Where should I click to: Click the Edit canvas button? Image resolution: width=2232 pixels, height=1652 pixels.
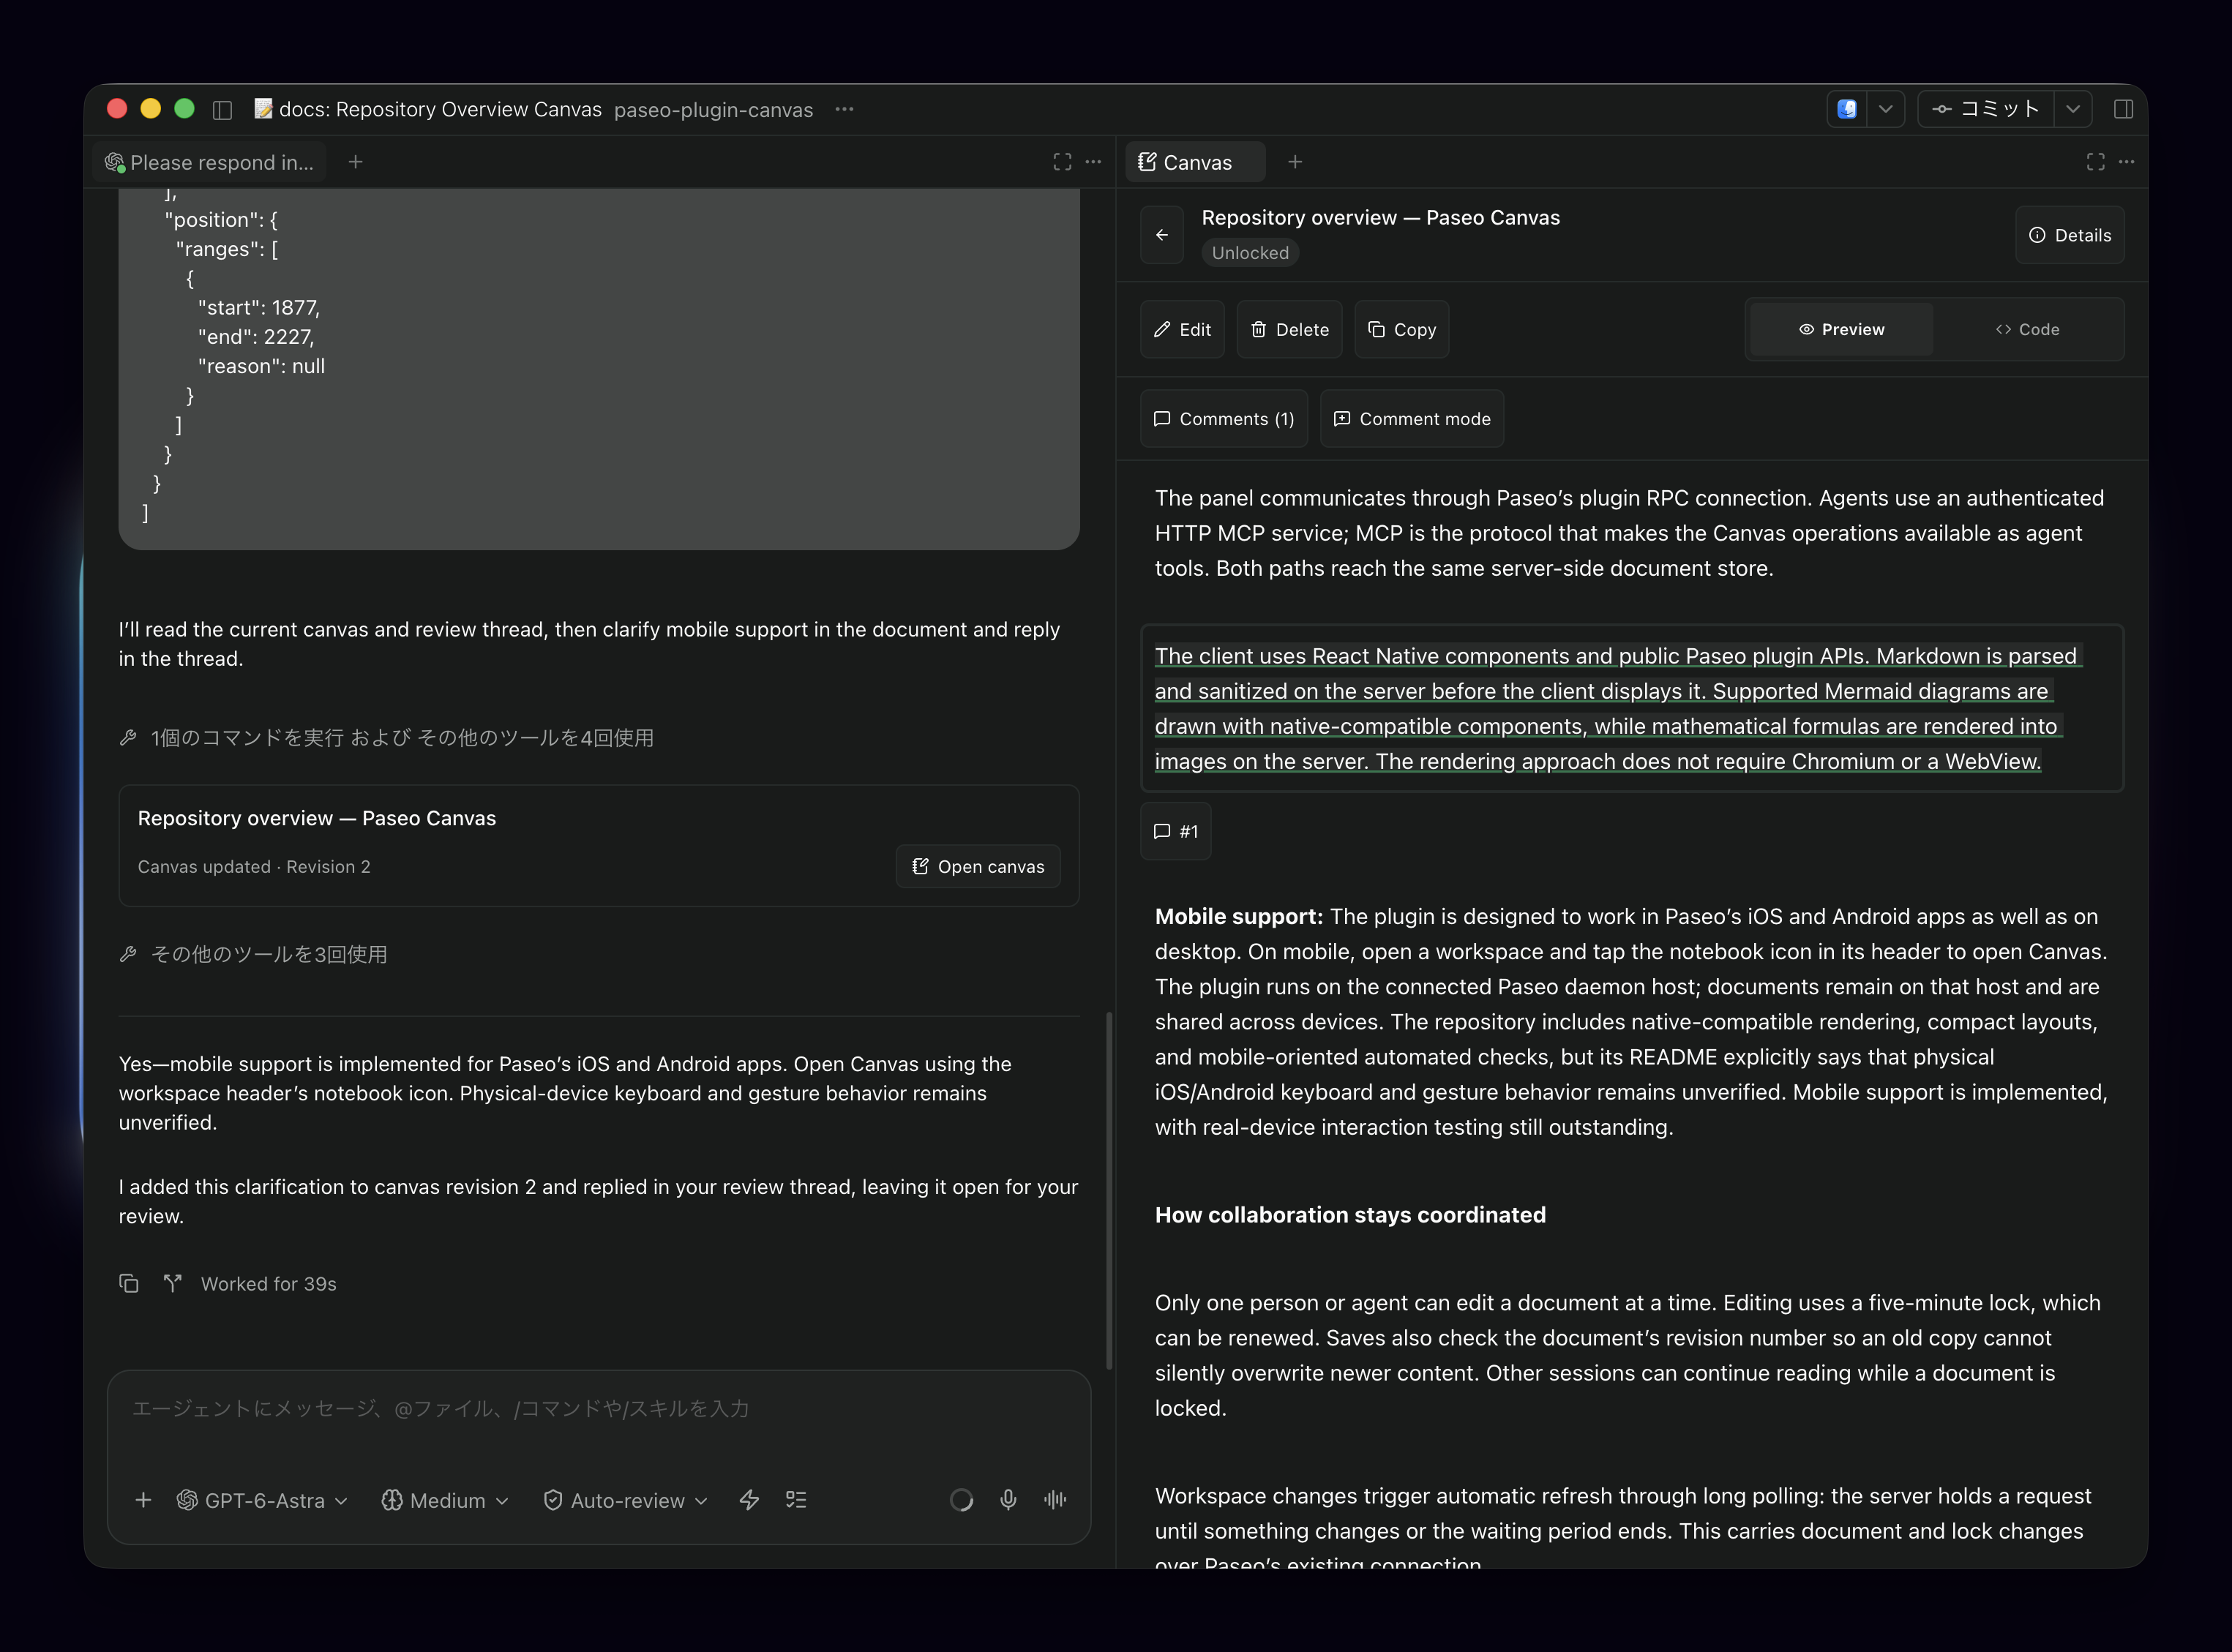tap(1182, 330)
